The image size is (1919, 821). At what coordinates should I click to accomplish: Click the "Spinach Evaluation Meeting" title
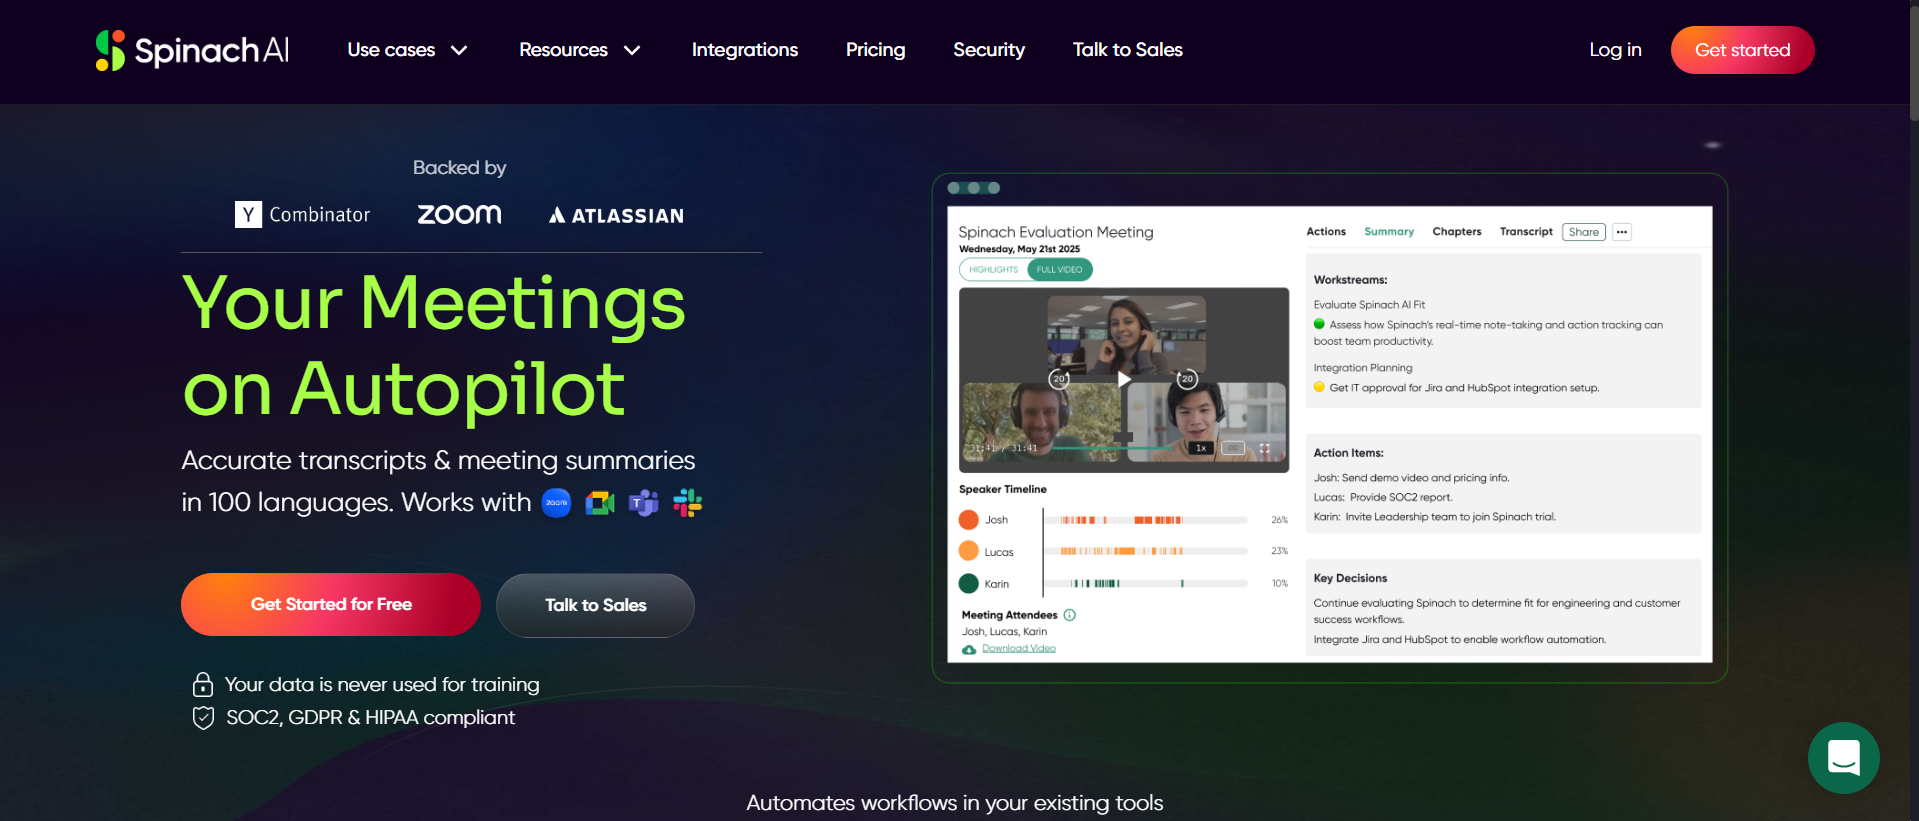[1056, 232]
